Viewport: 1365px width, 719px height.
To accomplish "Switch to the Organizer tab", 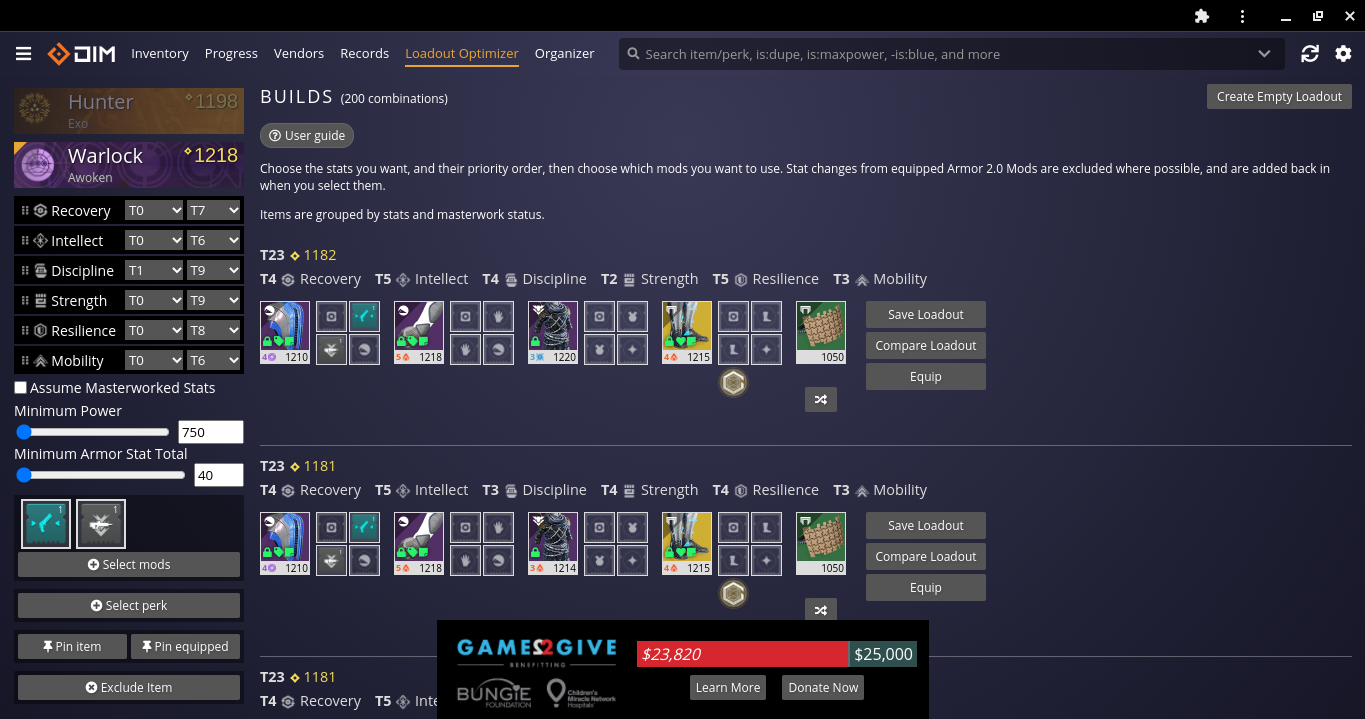I will [564, 54].
